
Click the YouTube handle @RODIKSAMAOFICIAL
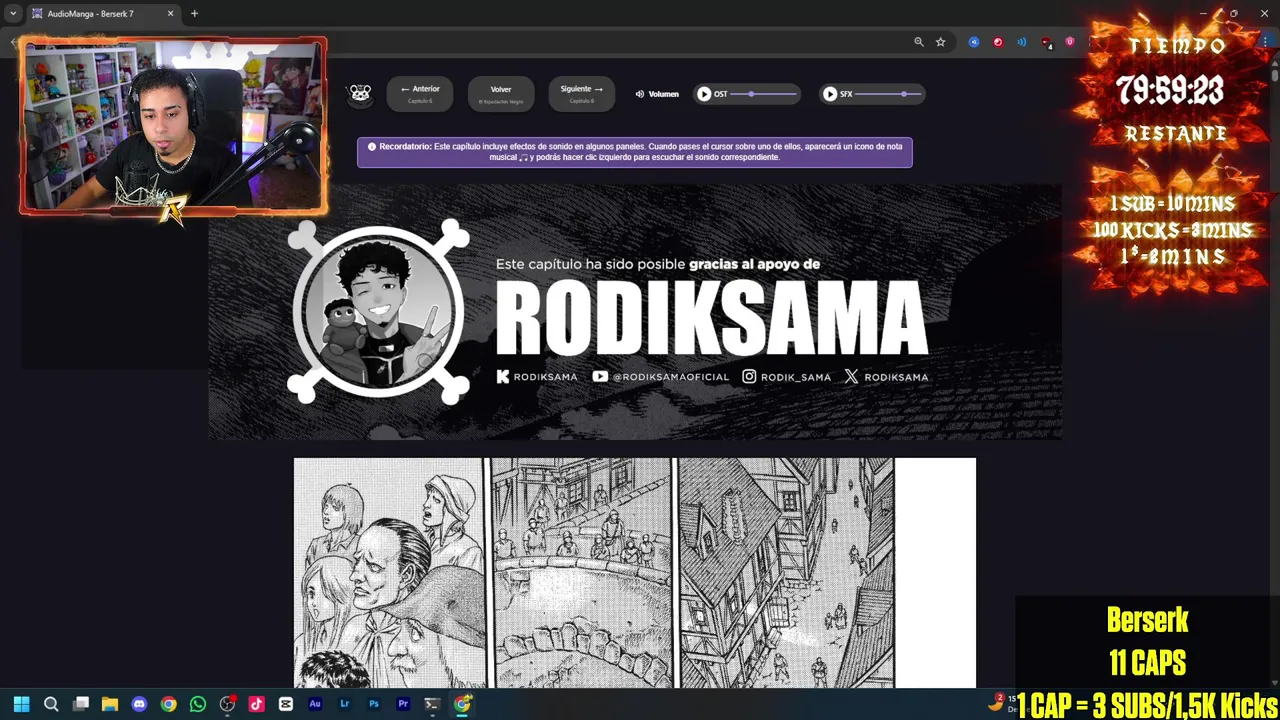click(x=661, y=377)
